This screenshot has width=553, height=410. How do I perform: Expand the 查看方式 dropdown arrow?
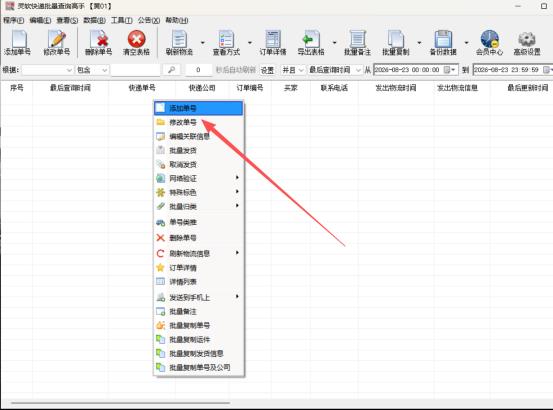(x=250, y=43)
